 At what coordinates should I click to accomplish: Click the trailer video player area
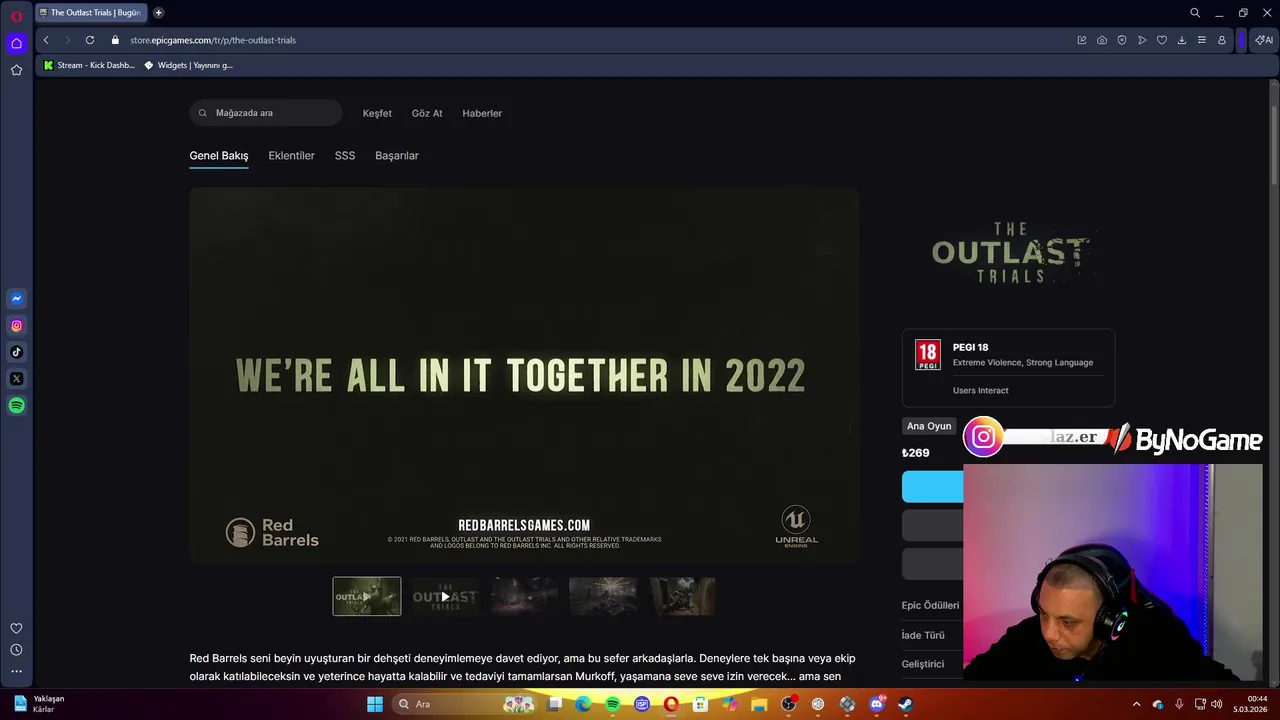click(x=524, y=375)
